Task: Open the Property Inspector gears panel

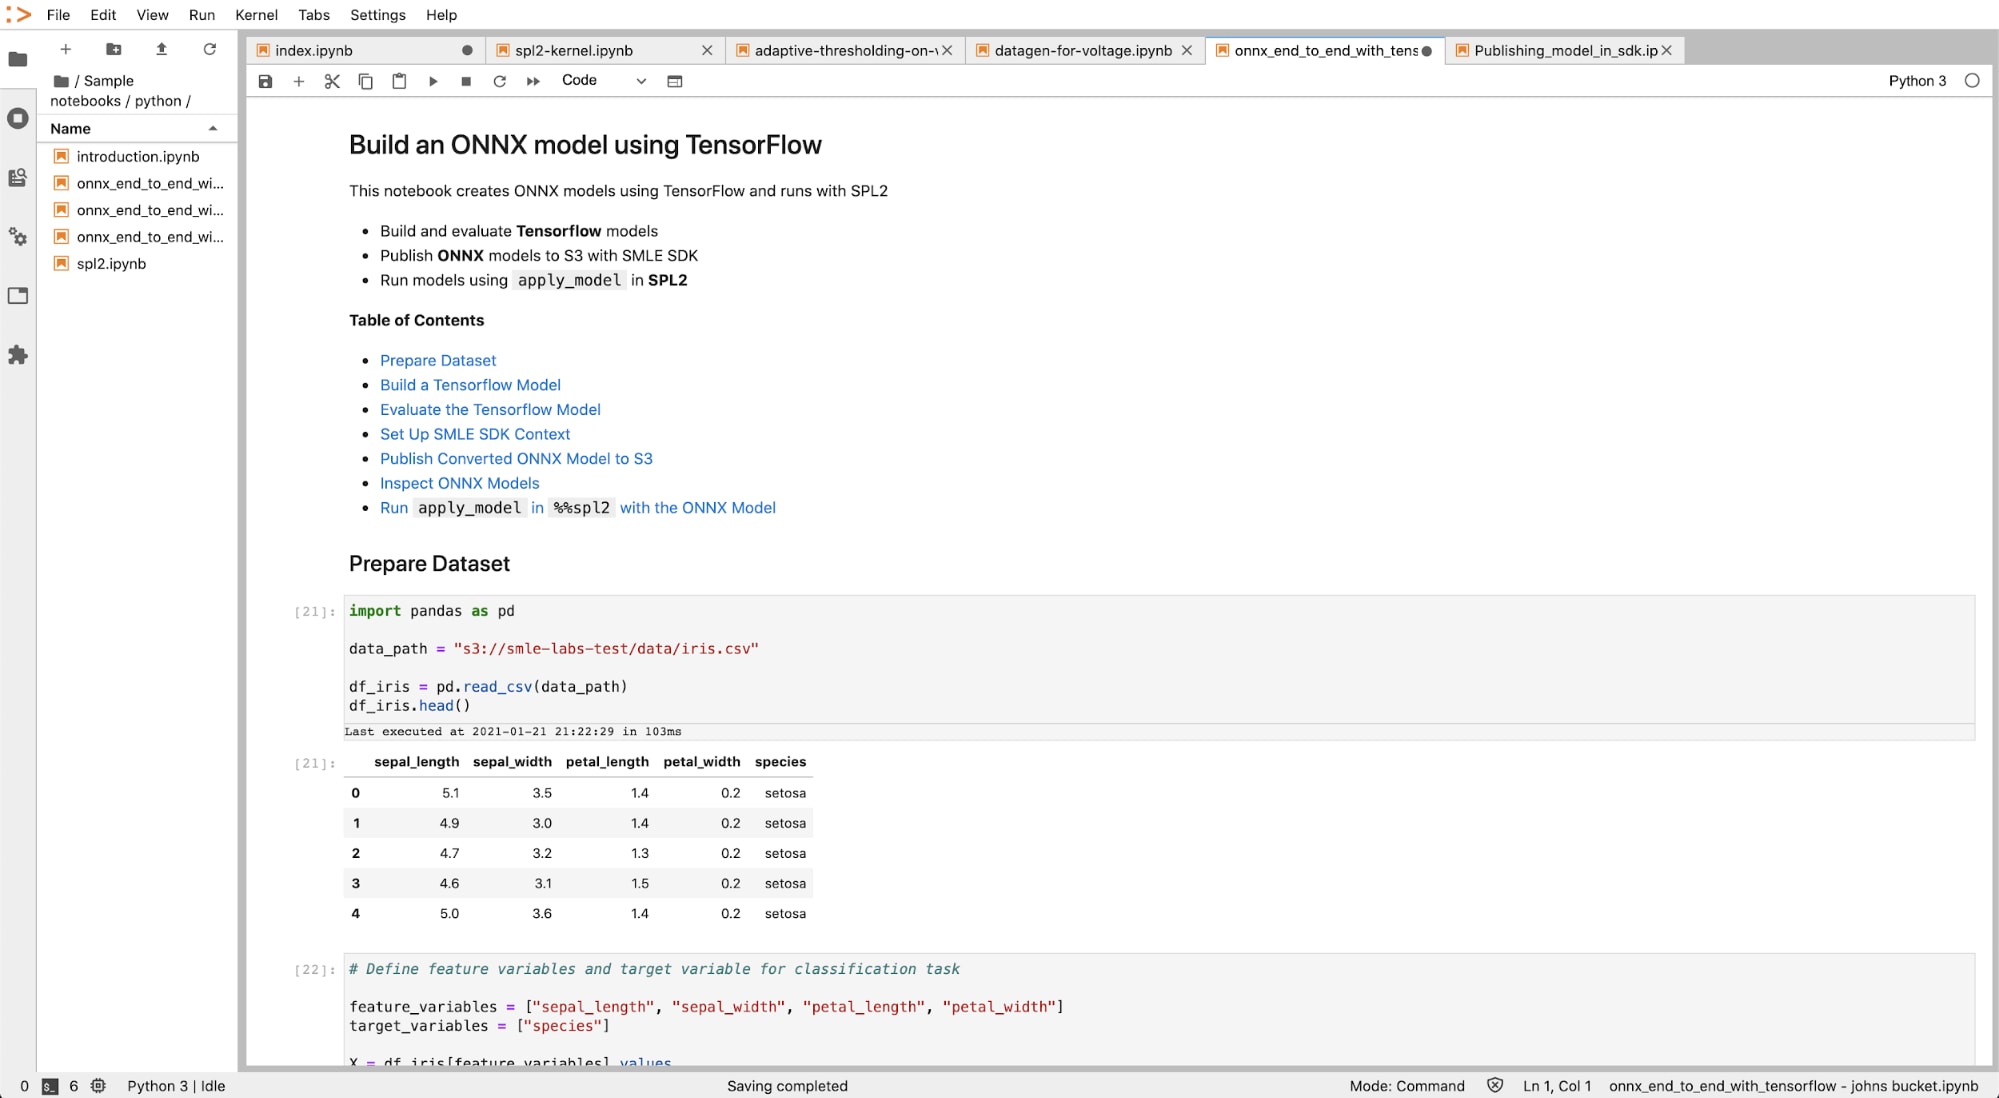Action: [x=18, y=236]
